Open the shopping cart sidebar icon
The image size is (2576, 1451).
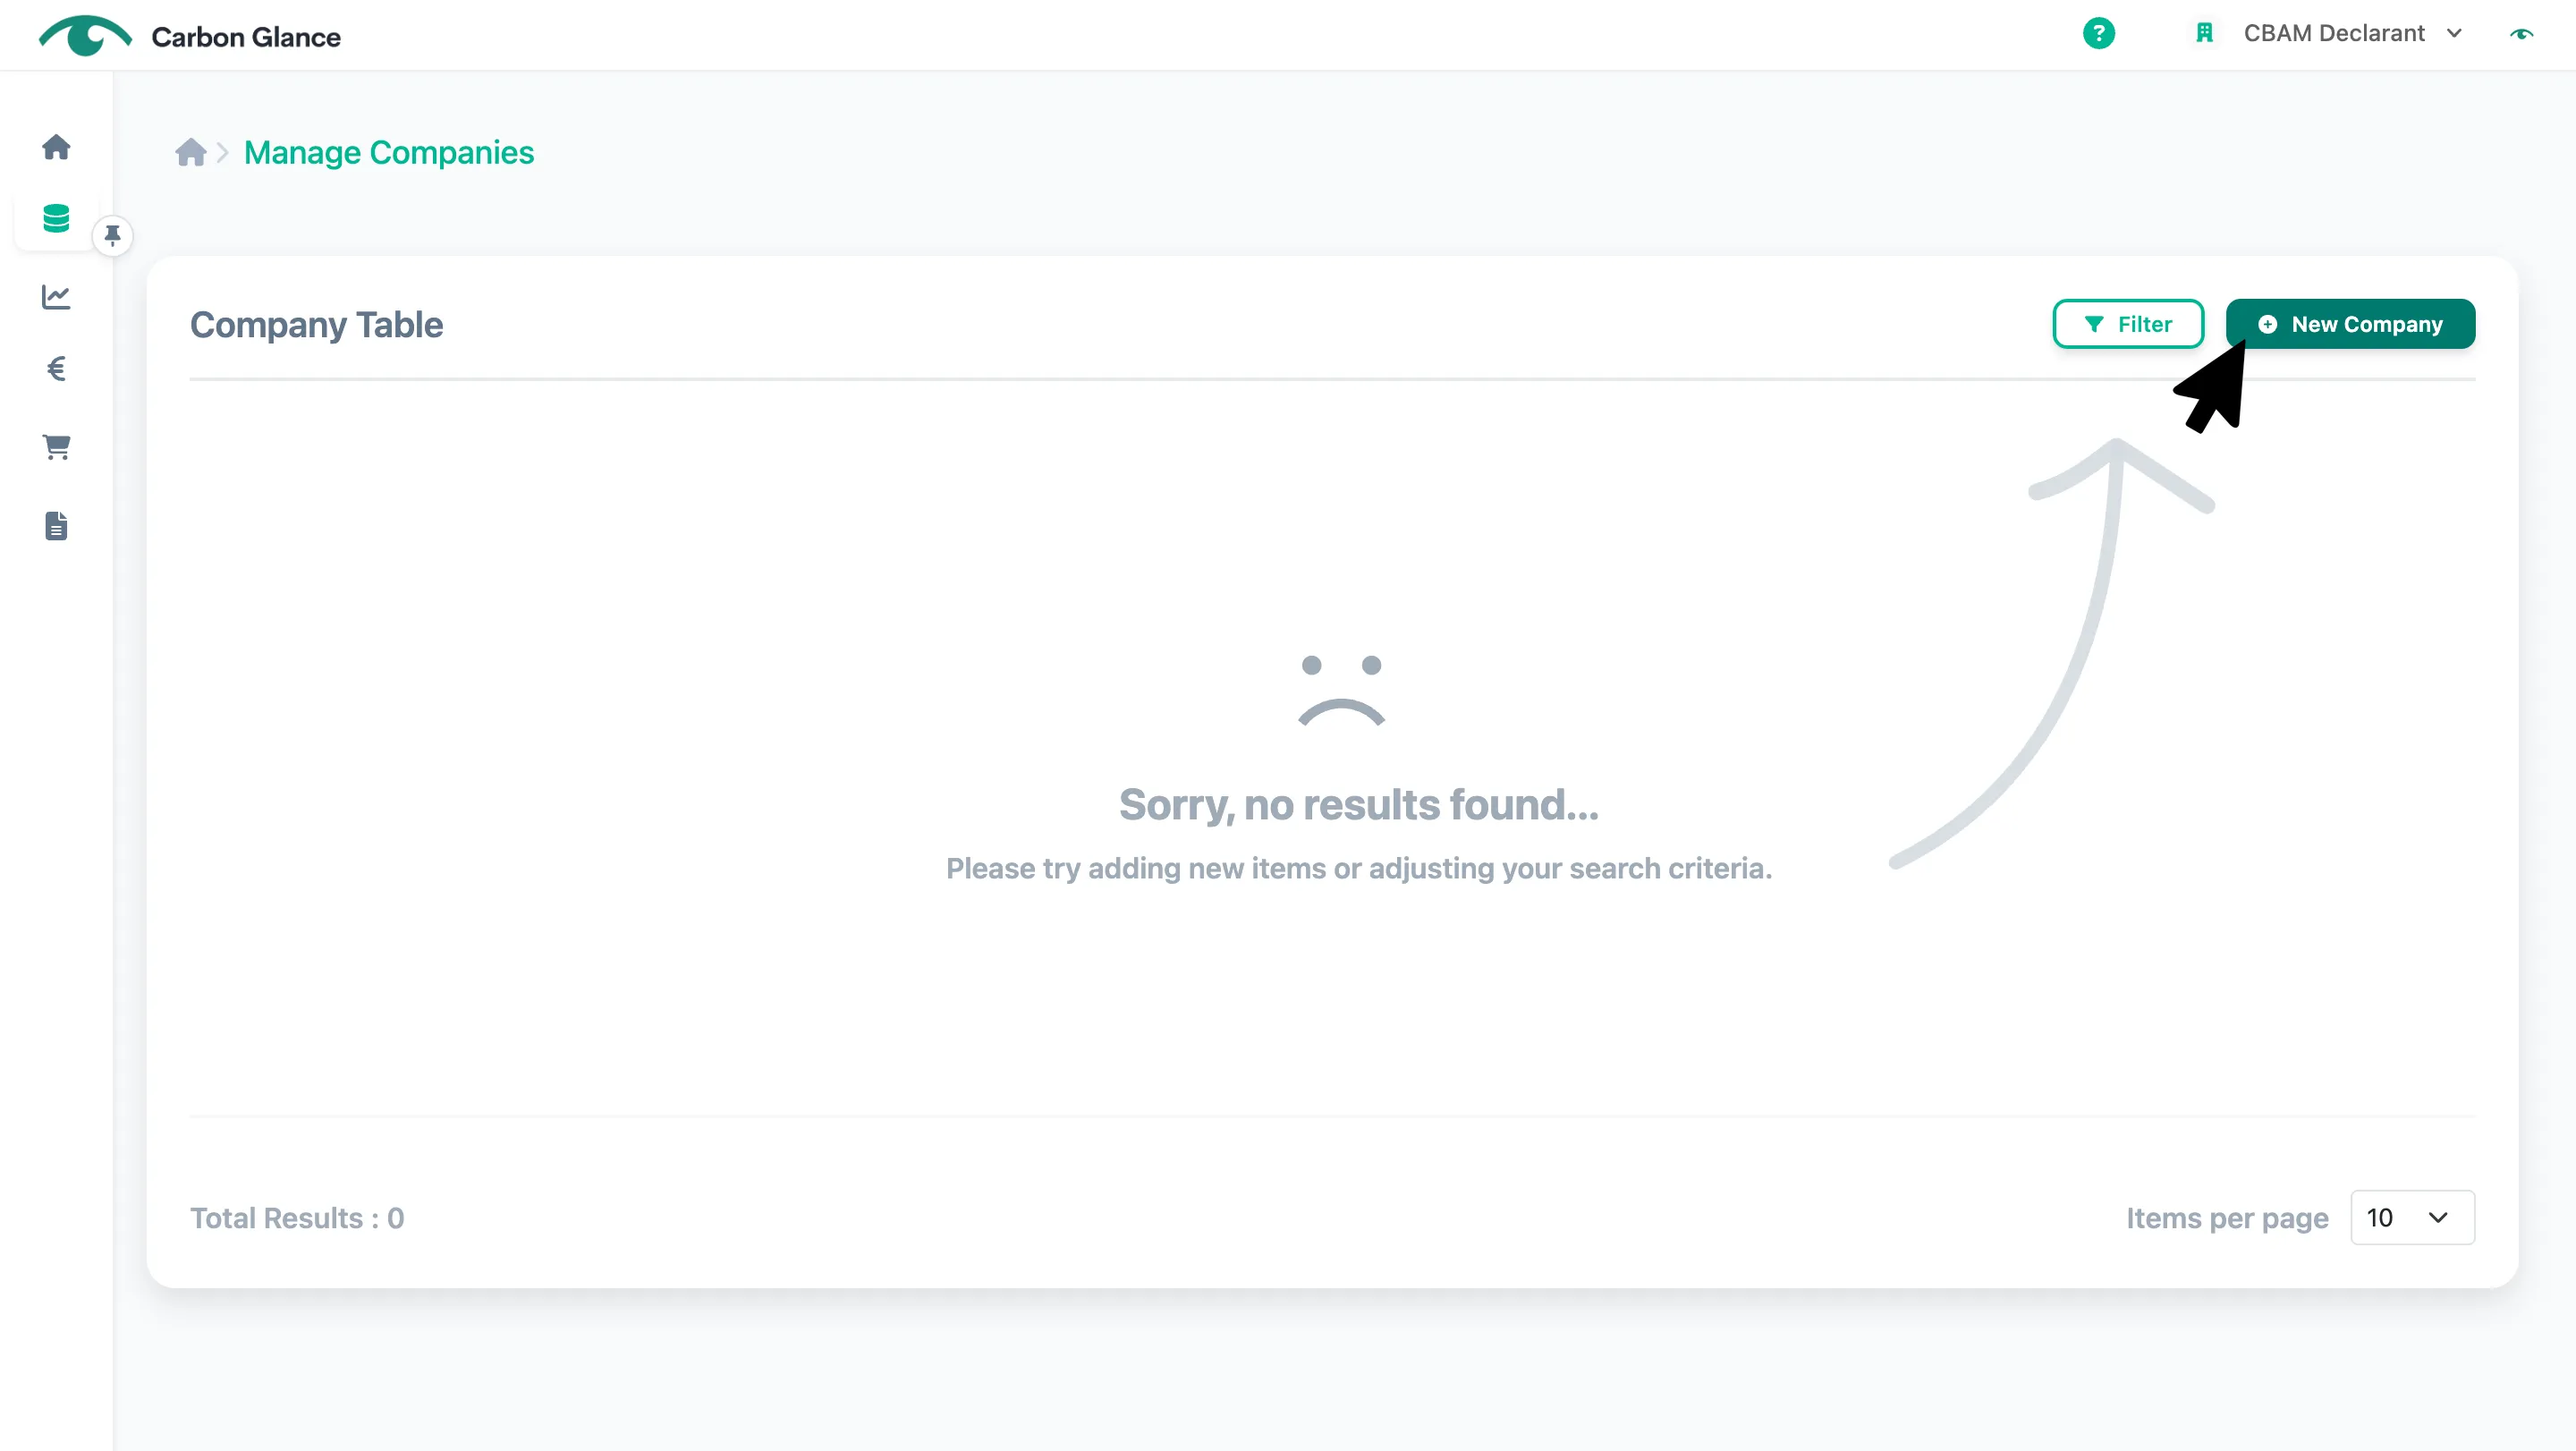point(56,447)
